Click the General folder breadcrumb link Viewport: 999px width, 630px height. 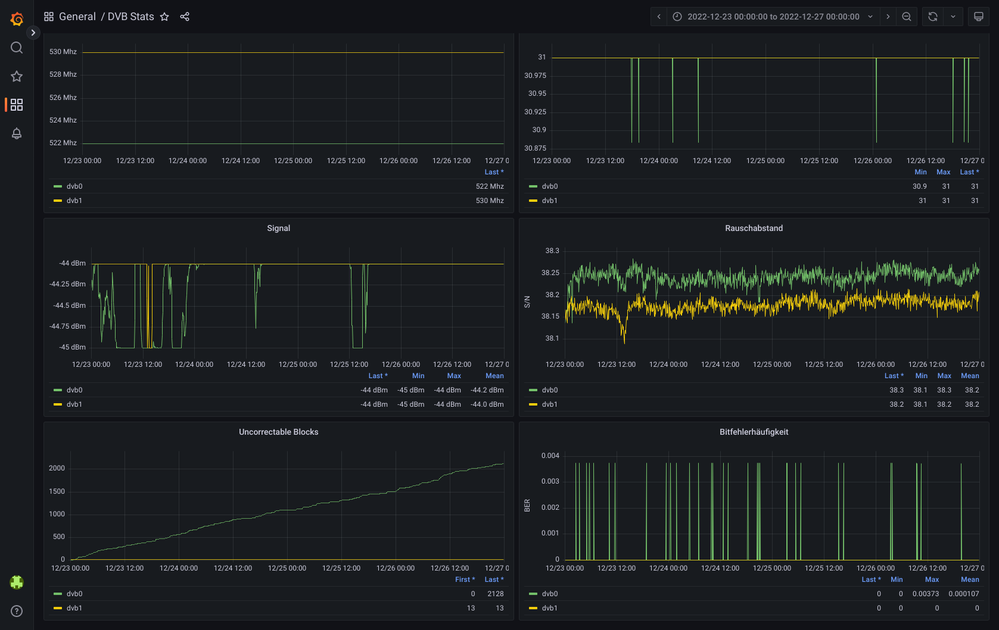click(77, 17)
